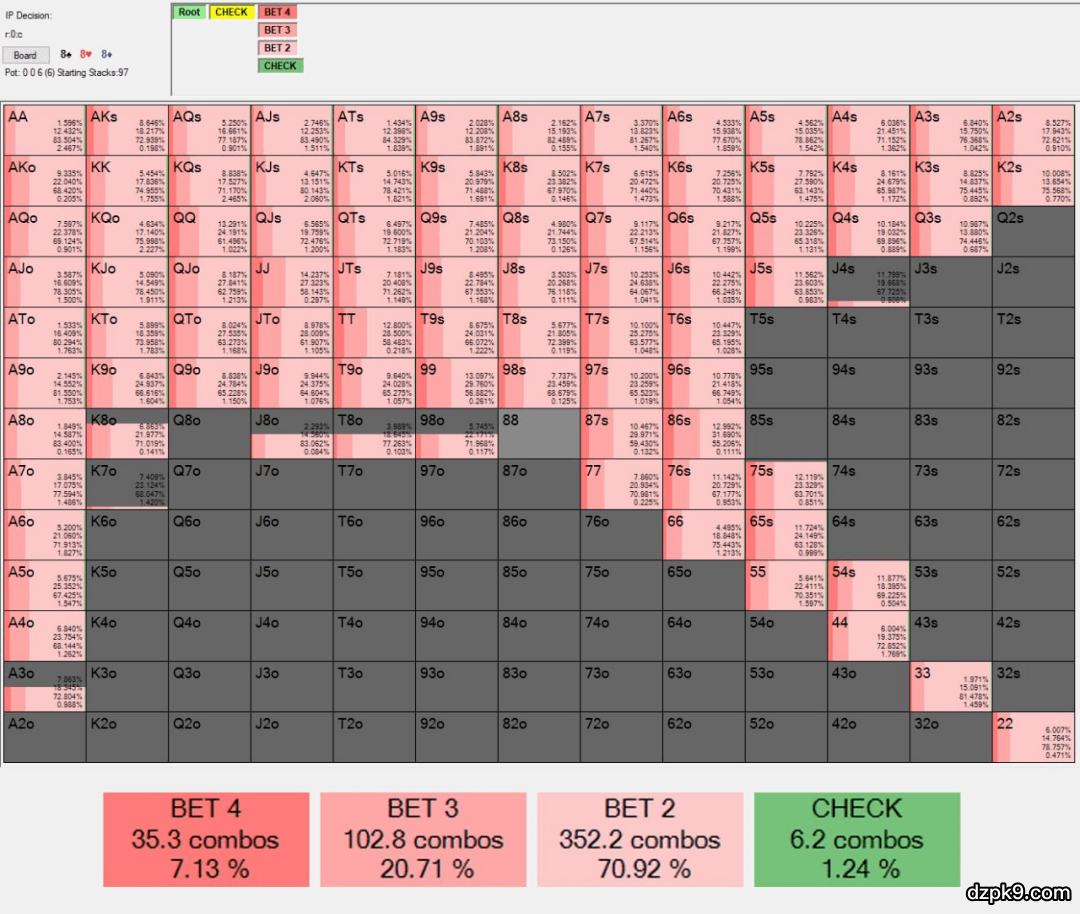Click the CHECK 6.2 combos summary box
Image resolution: width=1080 pixels, height=914 pixels.
tap(857, 839)
